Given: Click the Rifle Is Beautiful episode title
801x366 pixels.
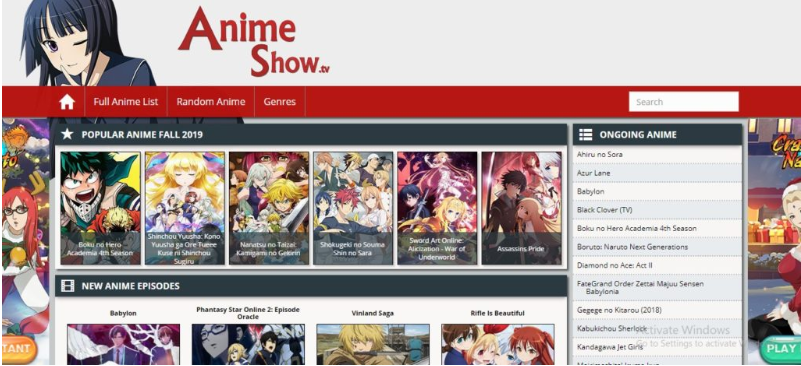Looking at the screenshot, I should click(498, 313).
